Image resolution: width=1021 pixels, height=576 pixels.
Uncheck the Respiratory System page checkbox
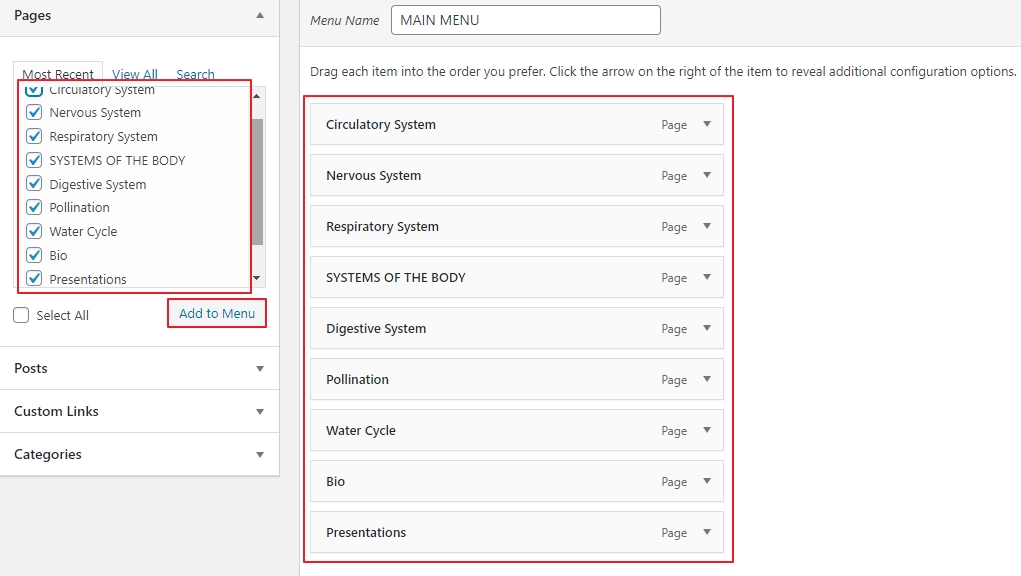(34, 136)
